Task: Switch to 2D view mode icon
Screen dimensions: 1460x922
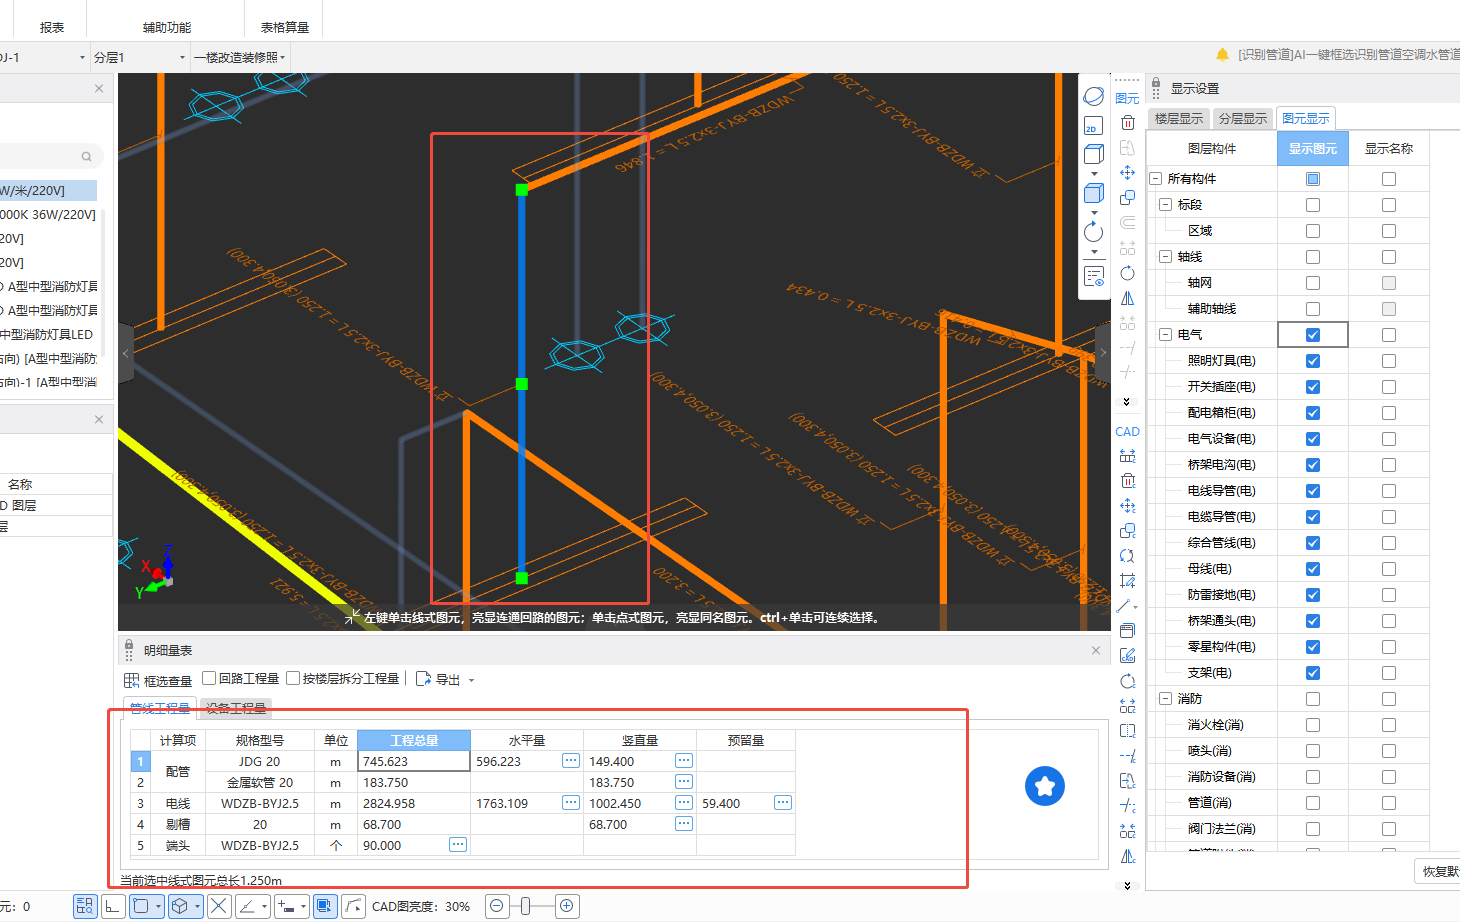Action: click(1093, 126)
